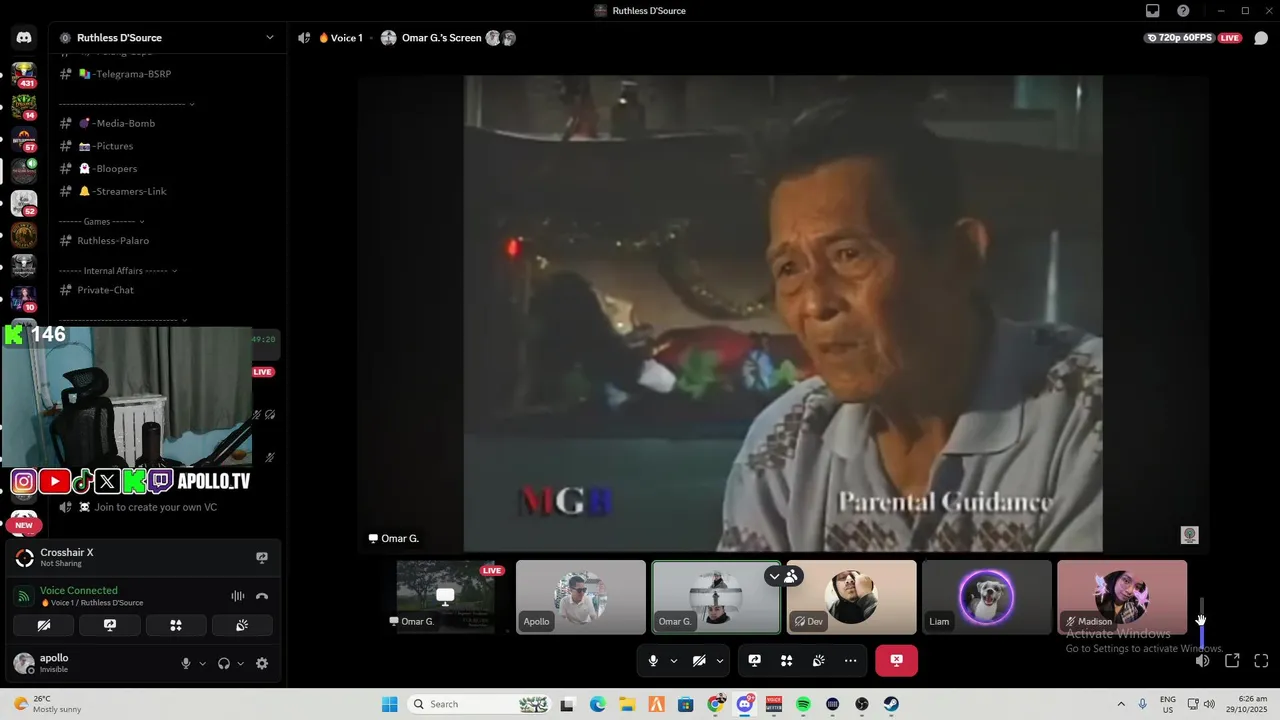
Task: Adjust the stream volume slider
Action: [1202, 622]
